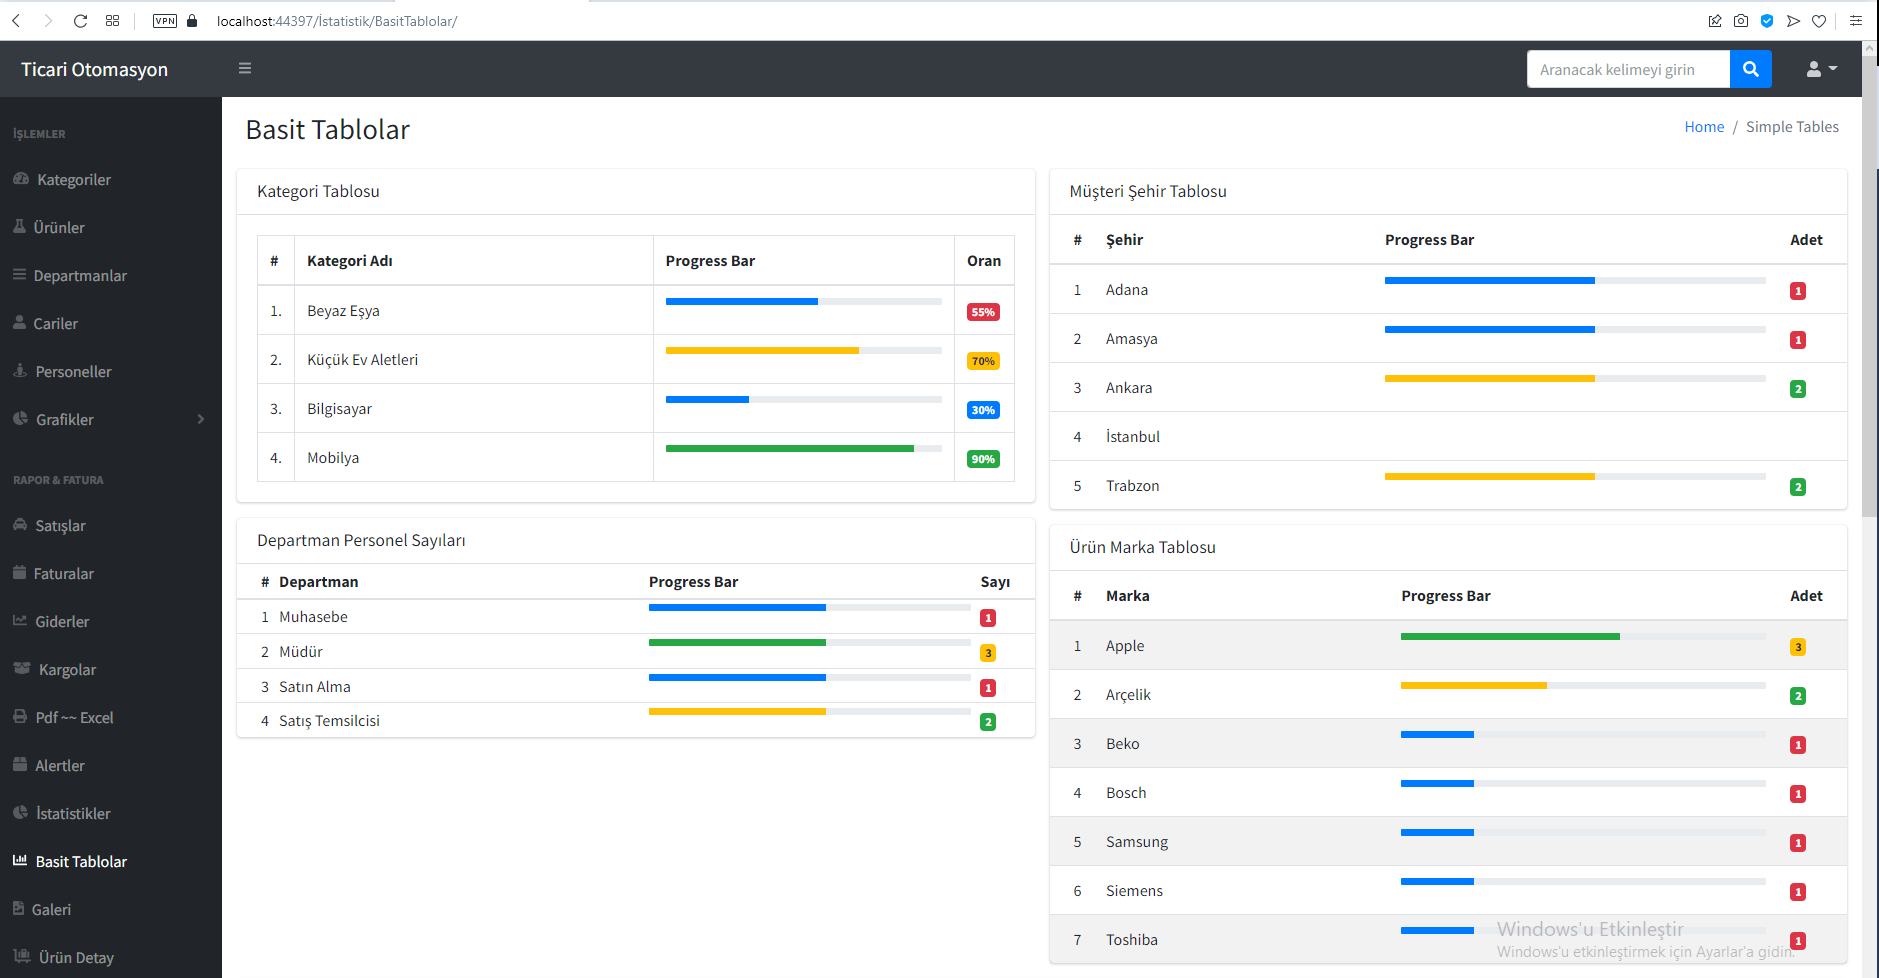The height and width of the screenshot is (978, 1879).
Task: Click the browser heart bookmark icon
Action: (x=1819, y=20)
